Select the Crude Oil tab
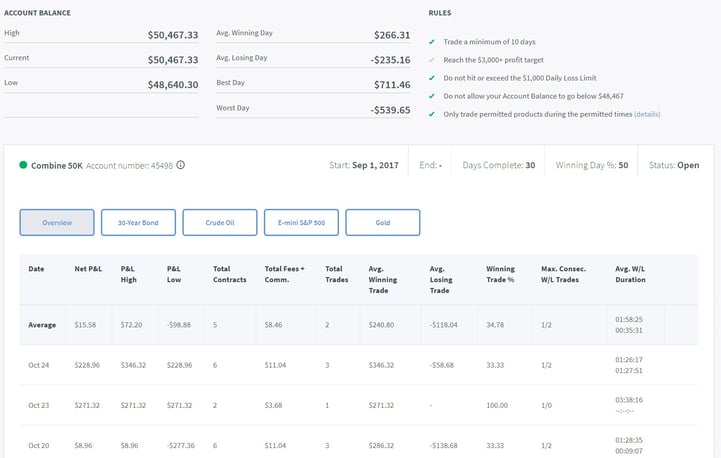Image resolution: width=721 pixels, height=458 pixels. (219, 222)
